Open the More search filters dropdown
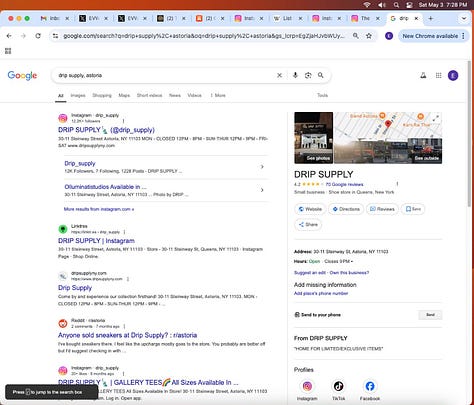474x405 pixels. [x=218, y=95]
